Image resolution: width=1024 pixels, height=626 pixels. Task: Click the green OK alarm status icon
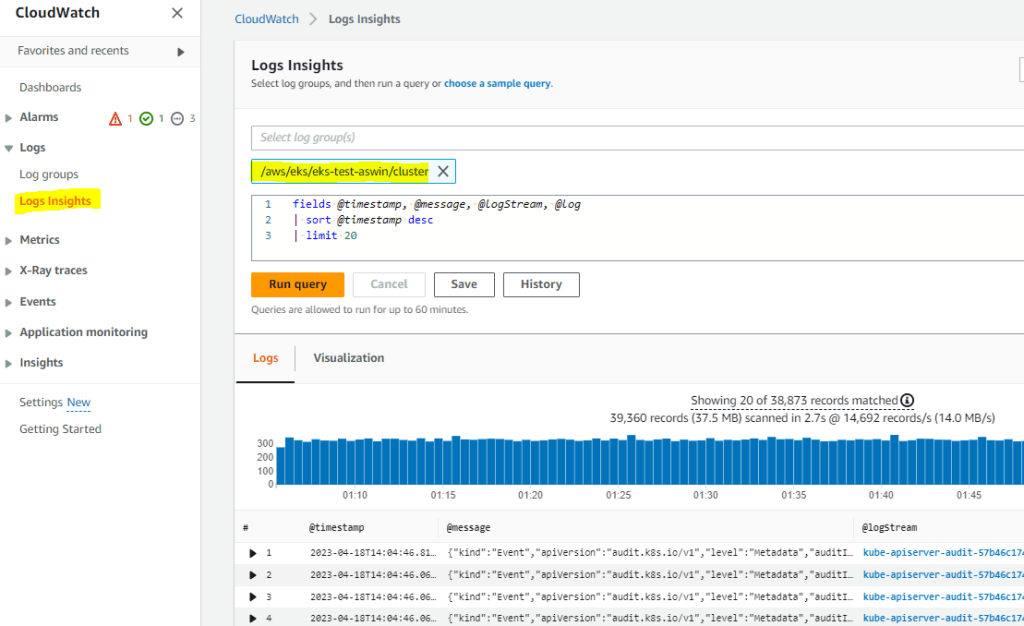[146, 118]
